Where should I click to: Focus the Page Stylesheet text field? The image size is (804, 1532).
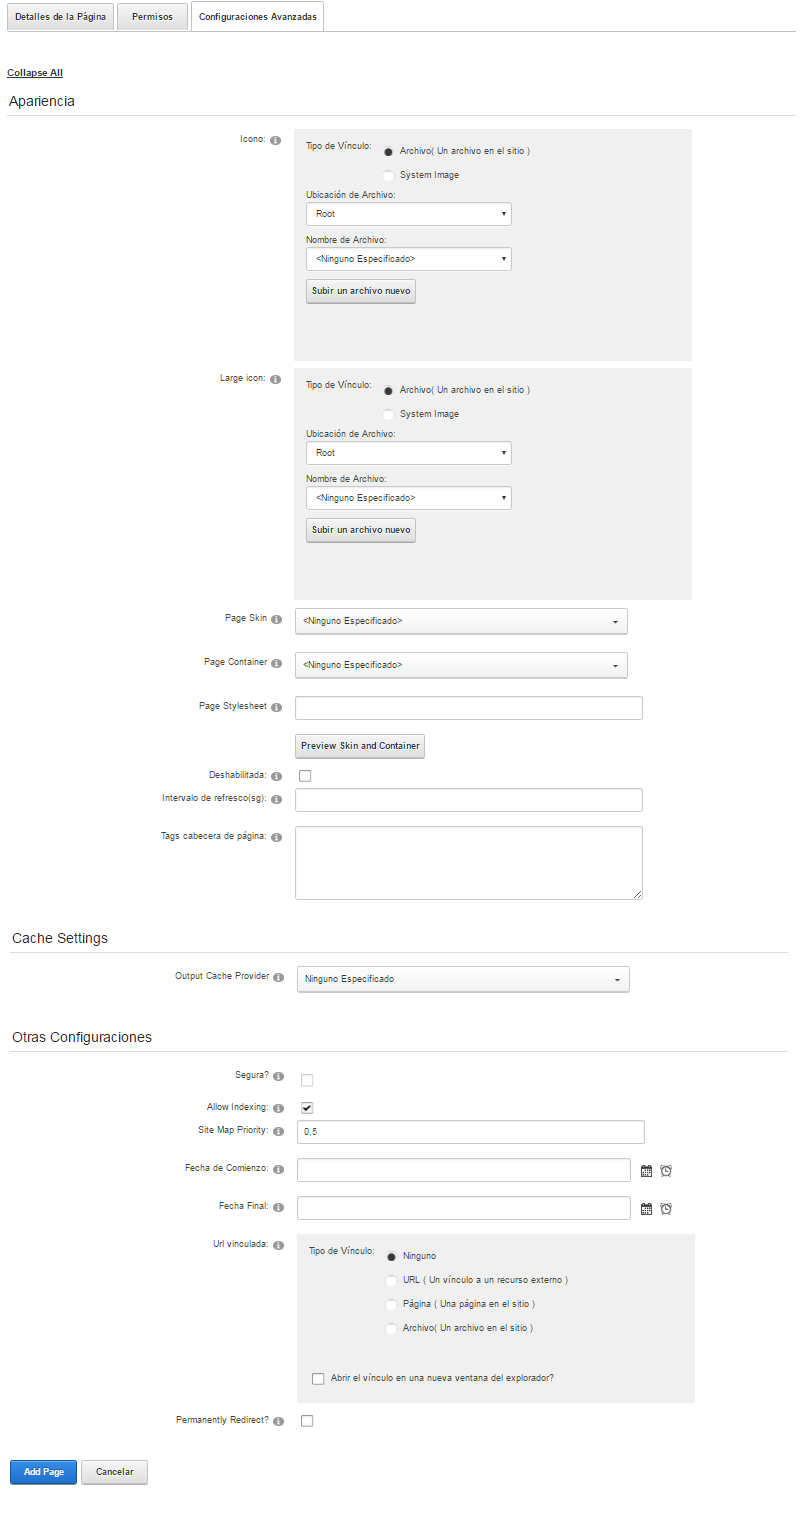coord(469,708)
